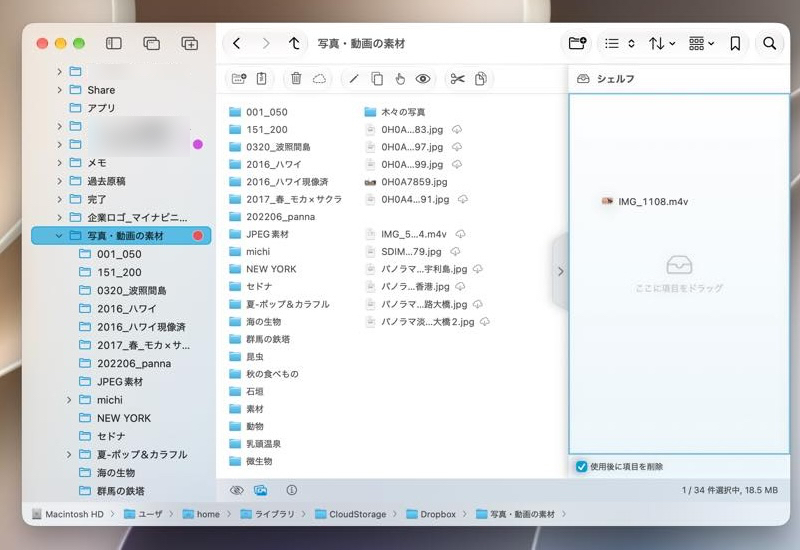Screen dimensions: 800x550
Task: Go back with the left arrow button
Action: point(237,43)
